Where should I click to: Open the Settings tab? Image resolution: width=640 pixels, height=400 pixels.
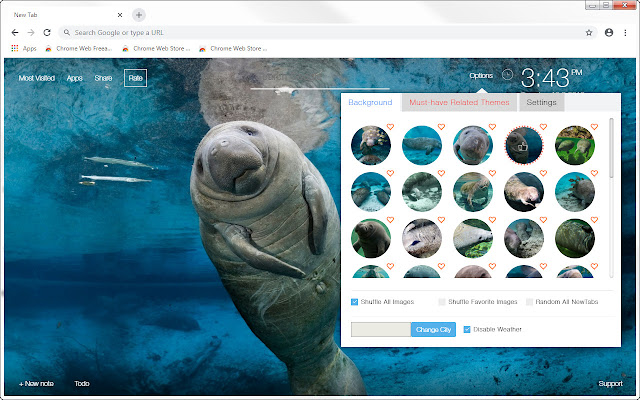pos(541,102)
